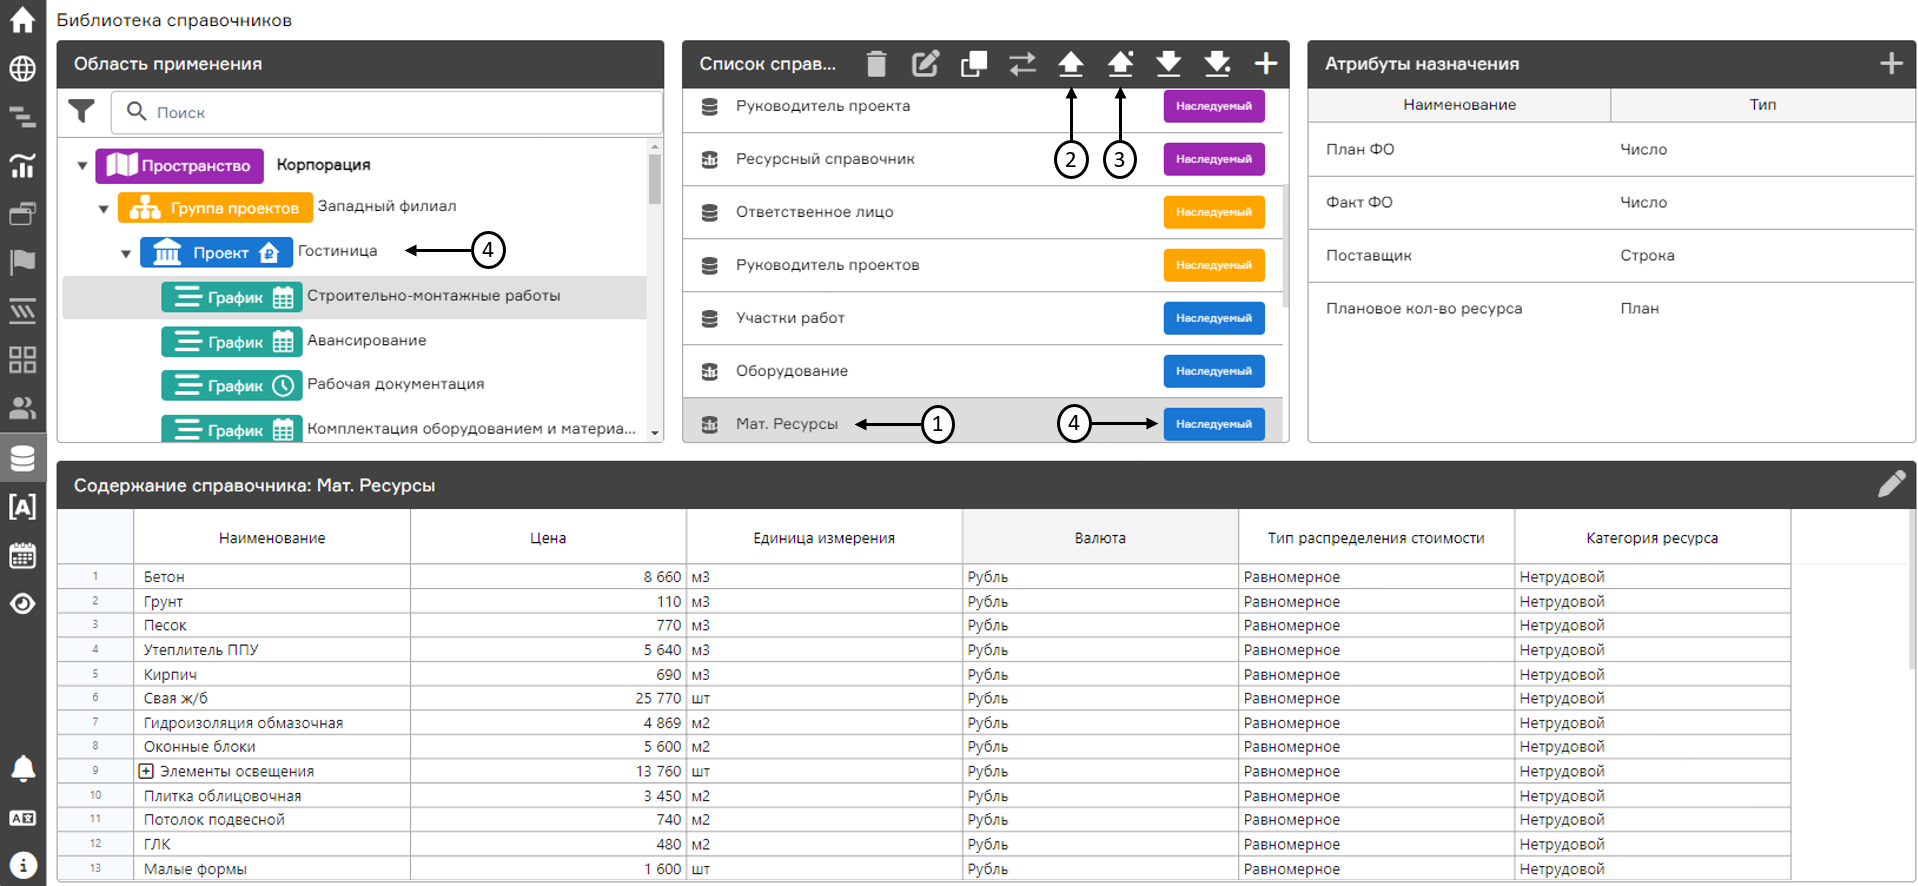
Task: Edit reference content with pencil icon
Action: click(x=1891, y=484)
